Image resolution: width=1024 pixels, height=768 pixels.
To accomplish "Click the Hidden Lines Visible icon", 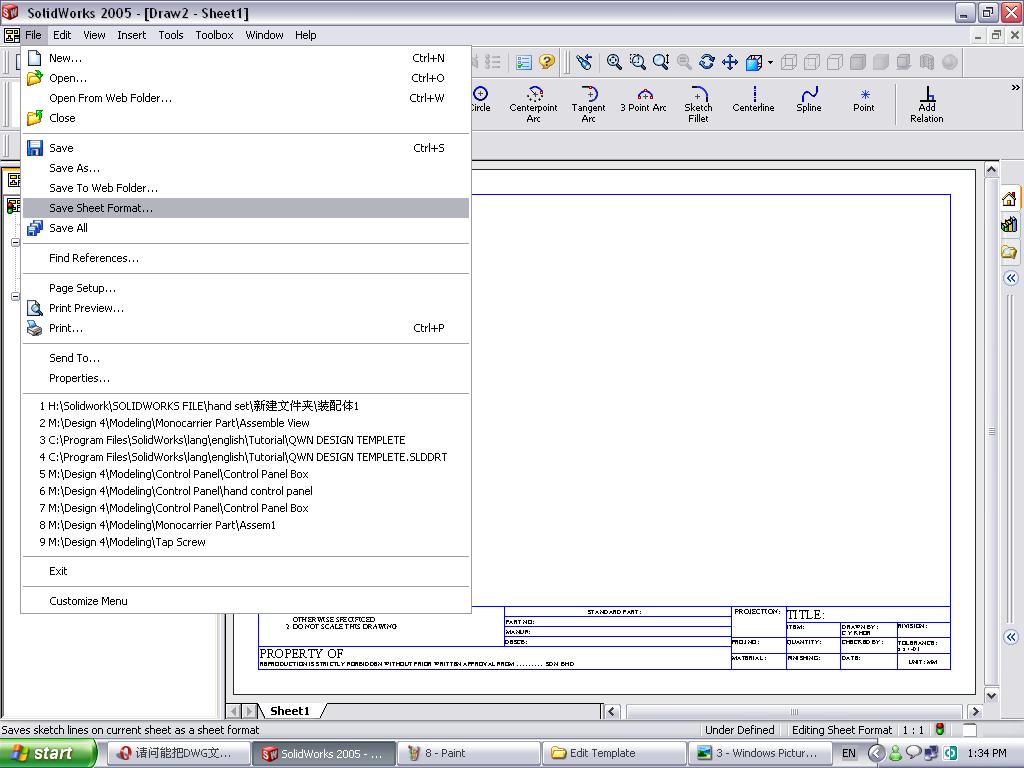I will coord(812,62).
